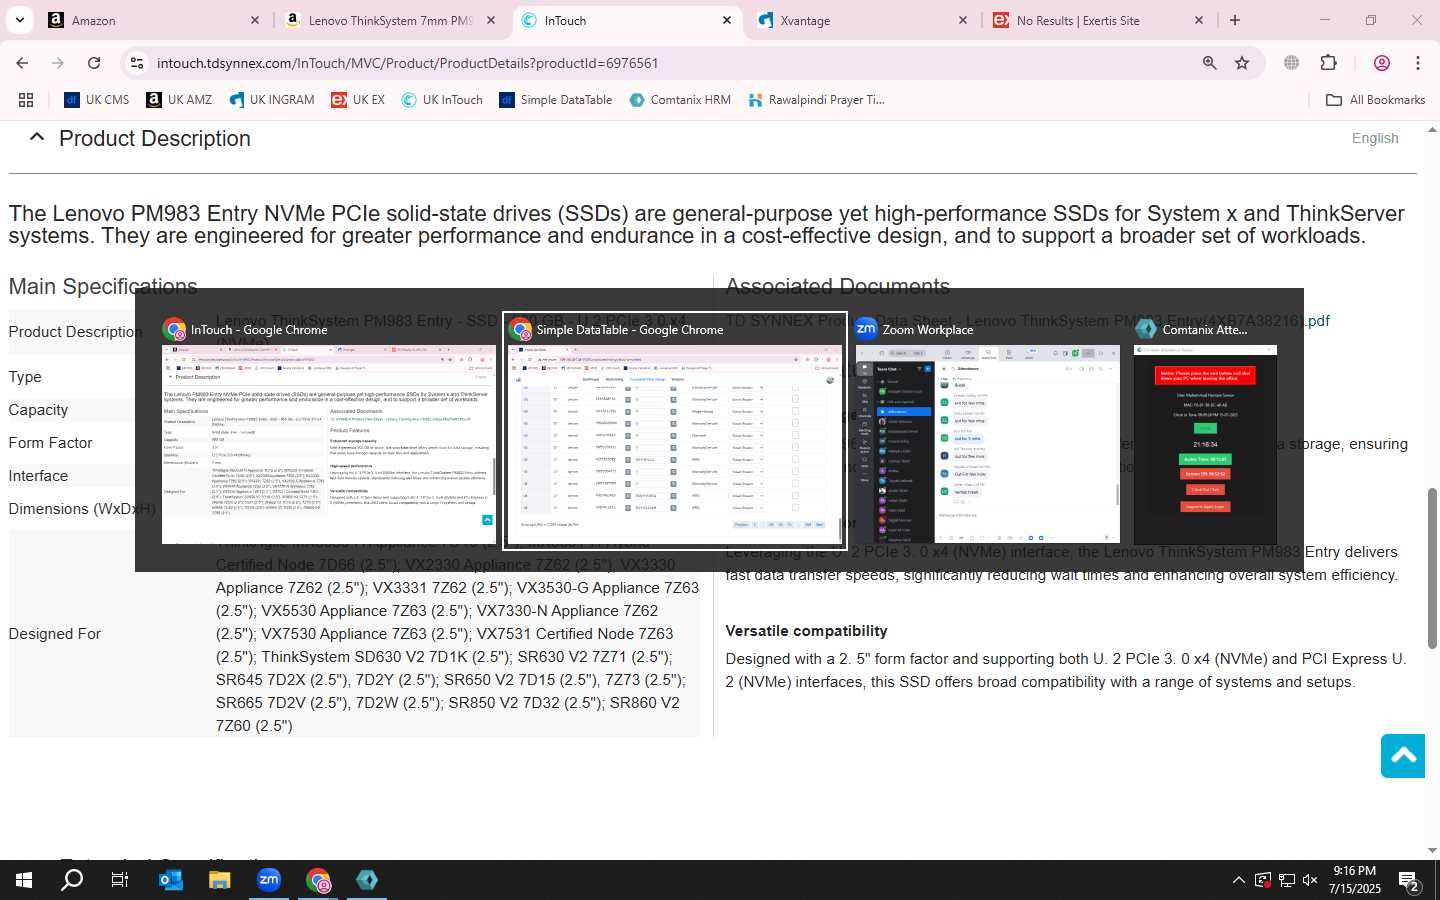1440x900 pixels.
Task: Select the English language option
Action: coord(1375,138)
